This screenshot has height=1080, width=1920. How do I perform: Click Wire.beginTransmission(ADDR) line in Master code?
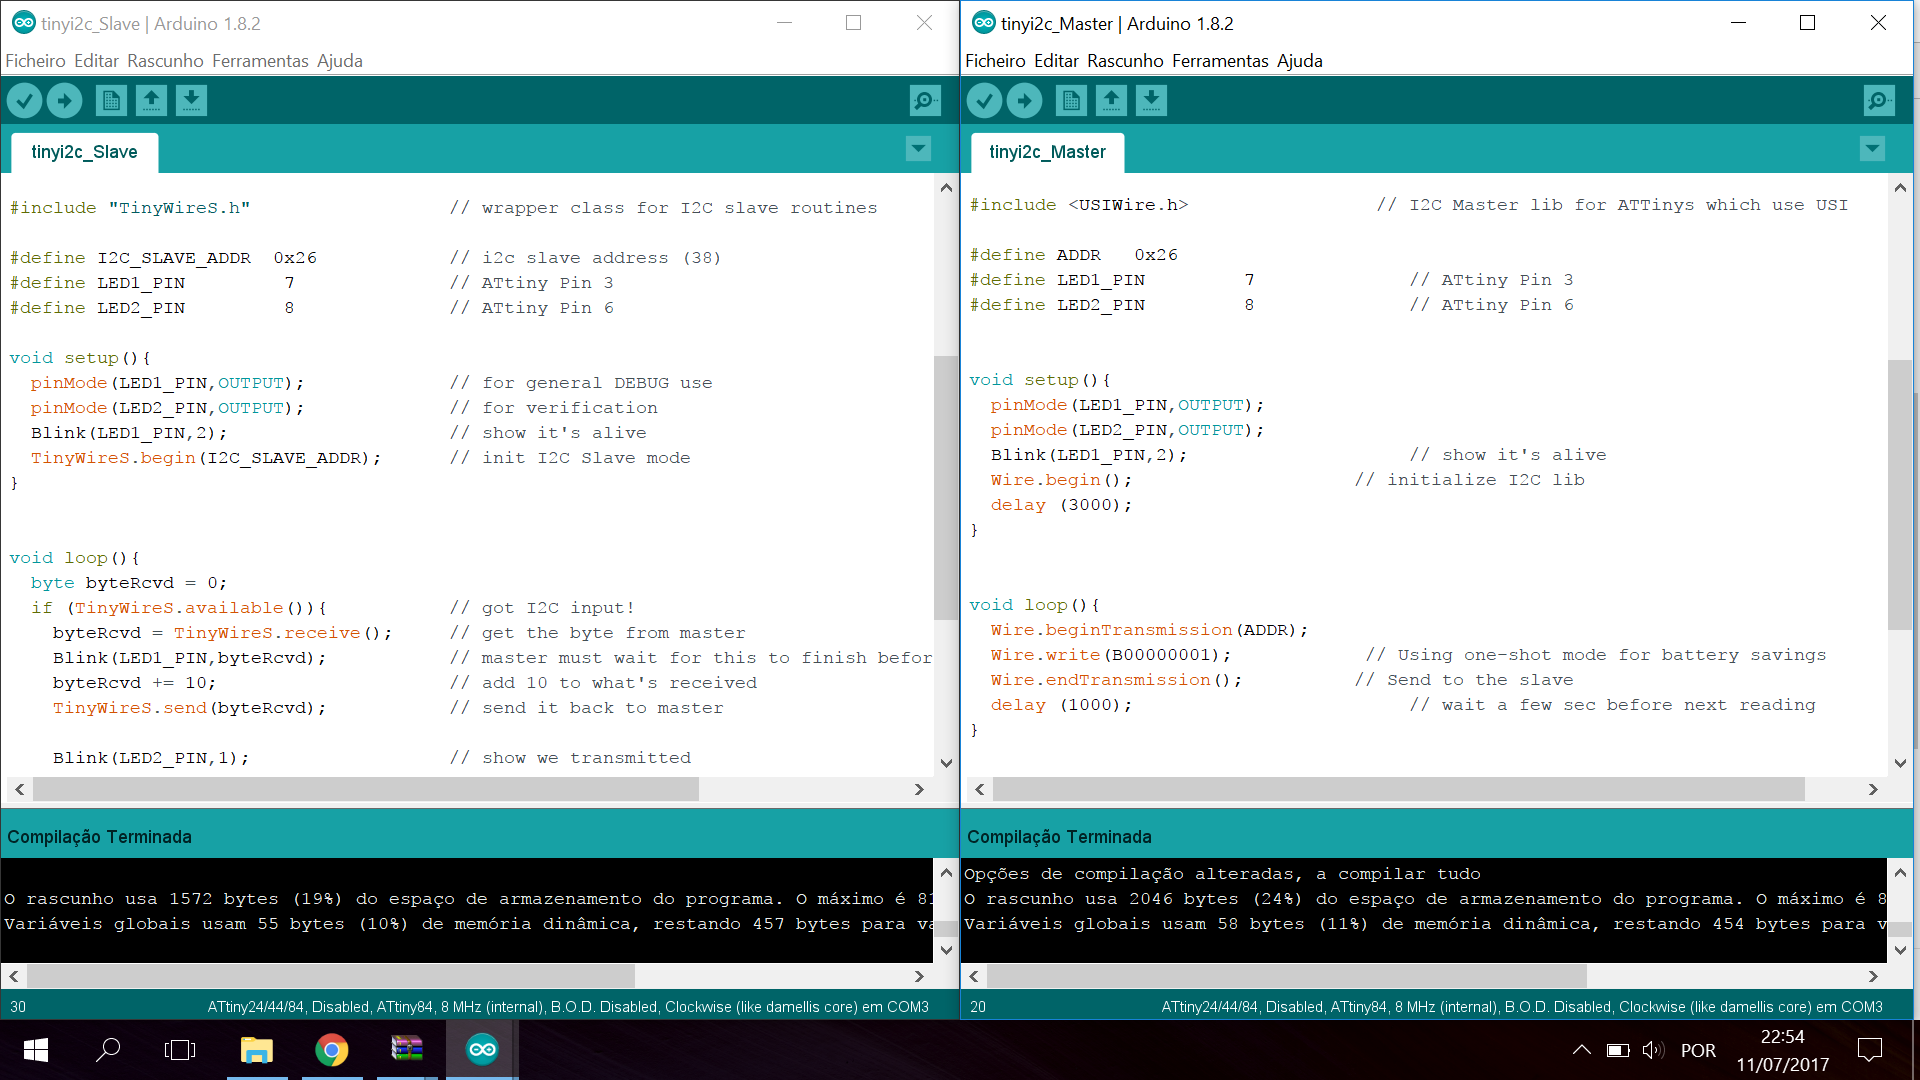tap(1149, 630)
